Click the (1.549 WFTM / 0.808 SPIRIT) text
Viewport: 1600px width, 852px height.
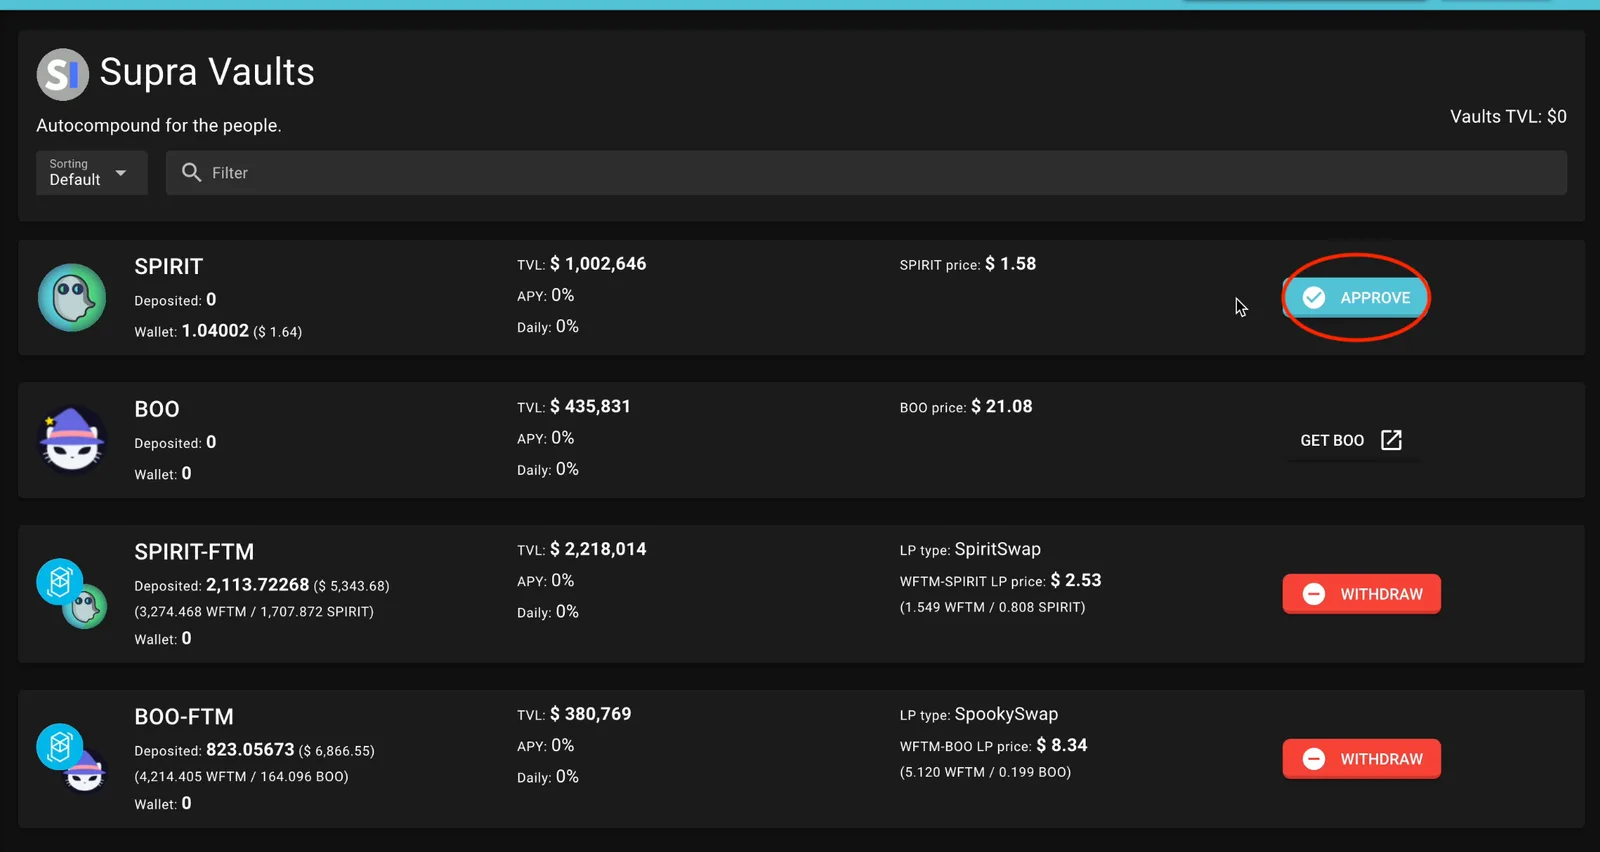coord(992,607)
